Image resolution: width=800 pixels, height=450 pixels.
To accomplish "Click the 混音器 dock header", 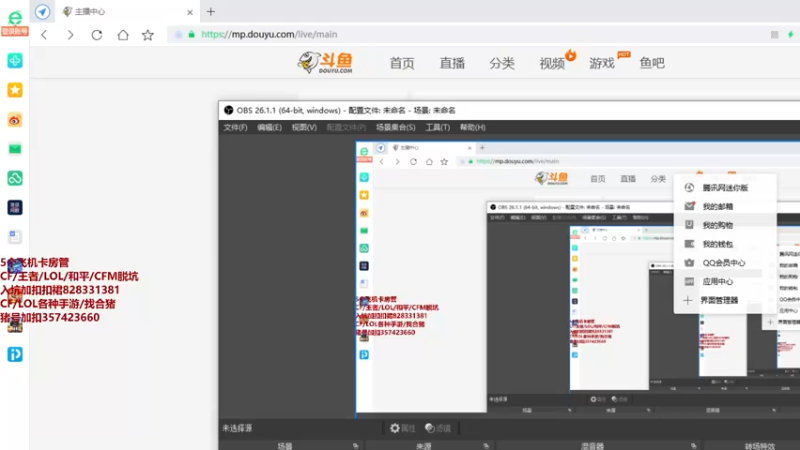I will [x=592, y=446].
